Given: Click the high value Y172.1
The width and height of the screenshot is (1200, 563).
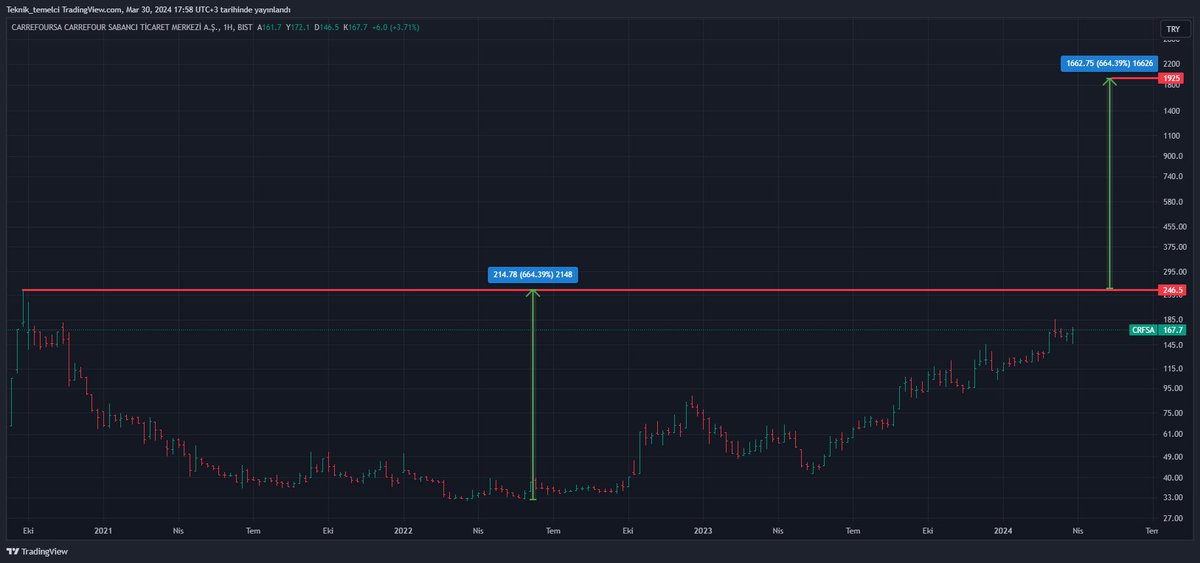Looking at the screenshot, I should click(298, 27).
